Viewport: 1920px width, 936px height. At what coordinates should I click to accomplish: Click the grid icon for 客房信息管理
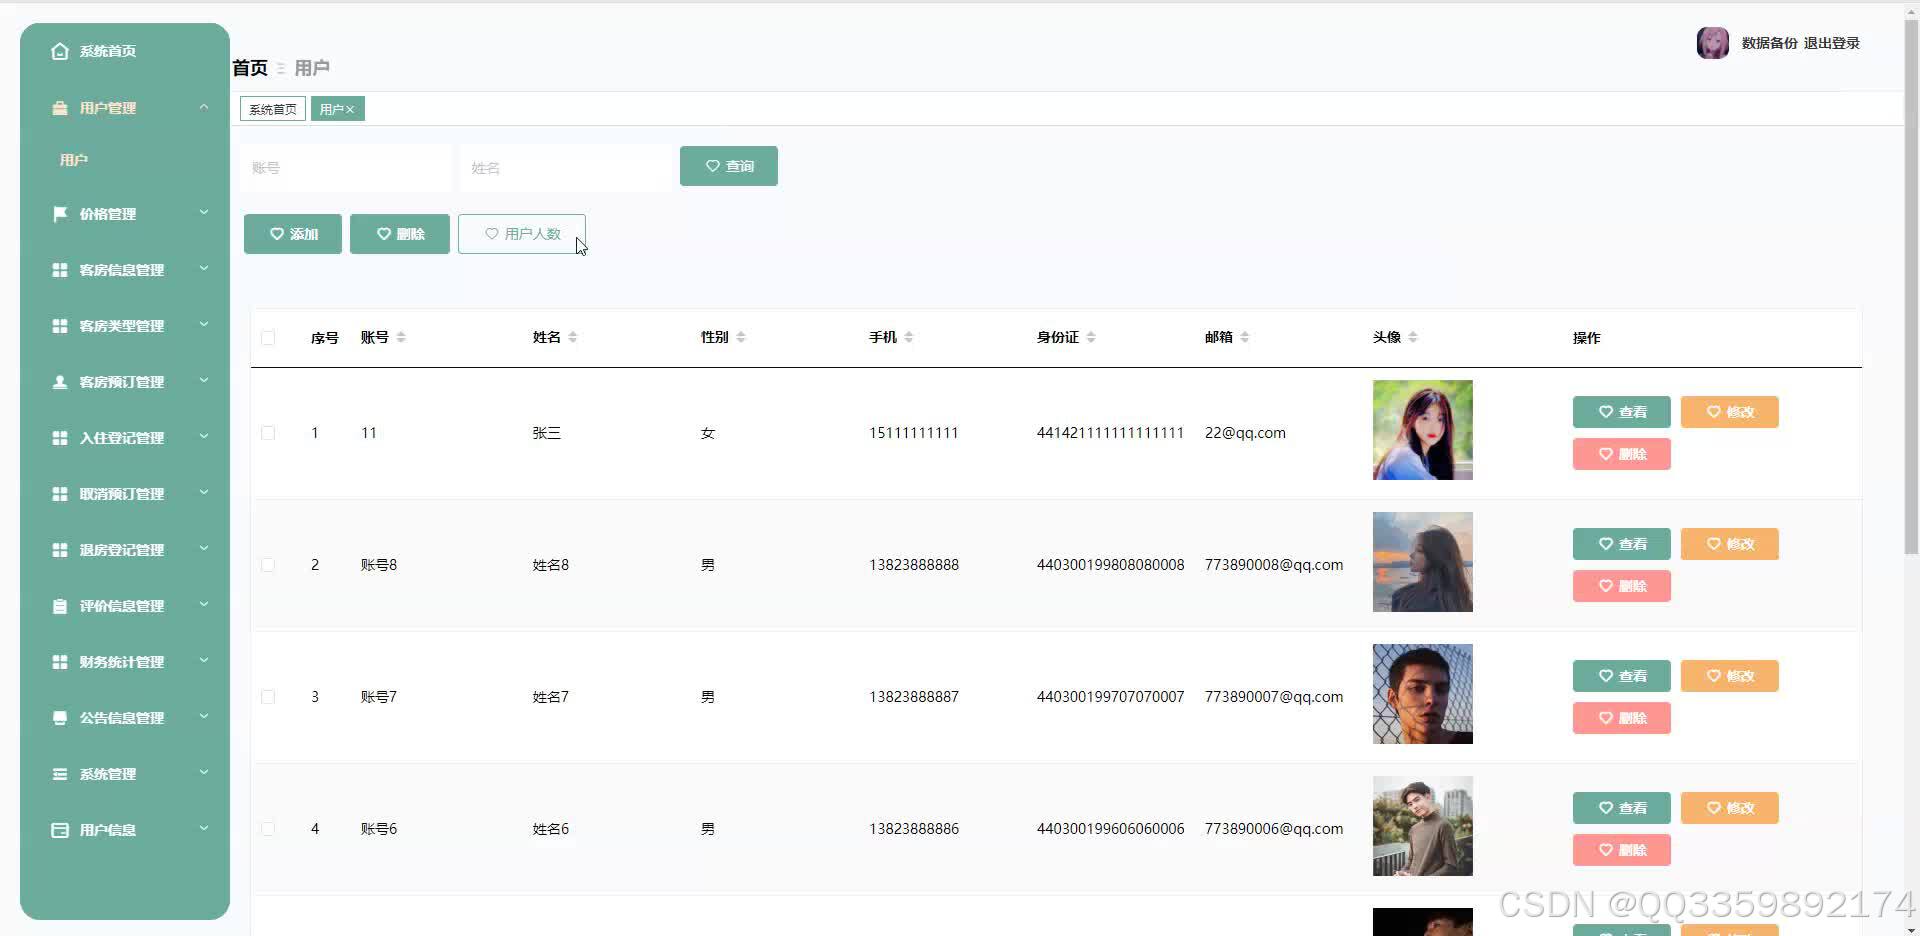point(60,270)
